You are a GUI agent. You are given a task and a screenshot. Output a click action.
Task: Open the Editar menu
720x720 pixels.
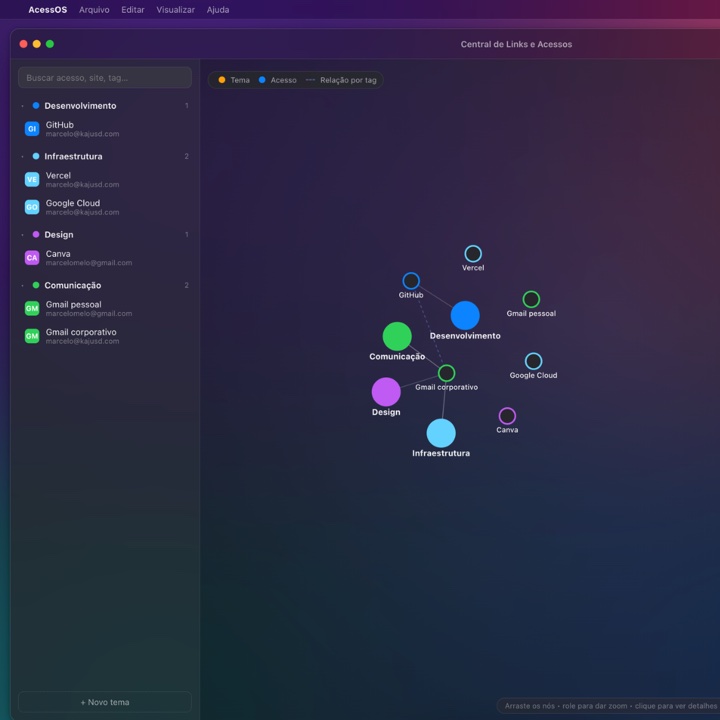point(133,10)
